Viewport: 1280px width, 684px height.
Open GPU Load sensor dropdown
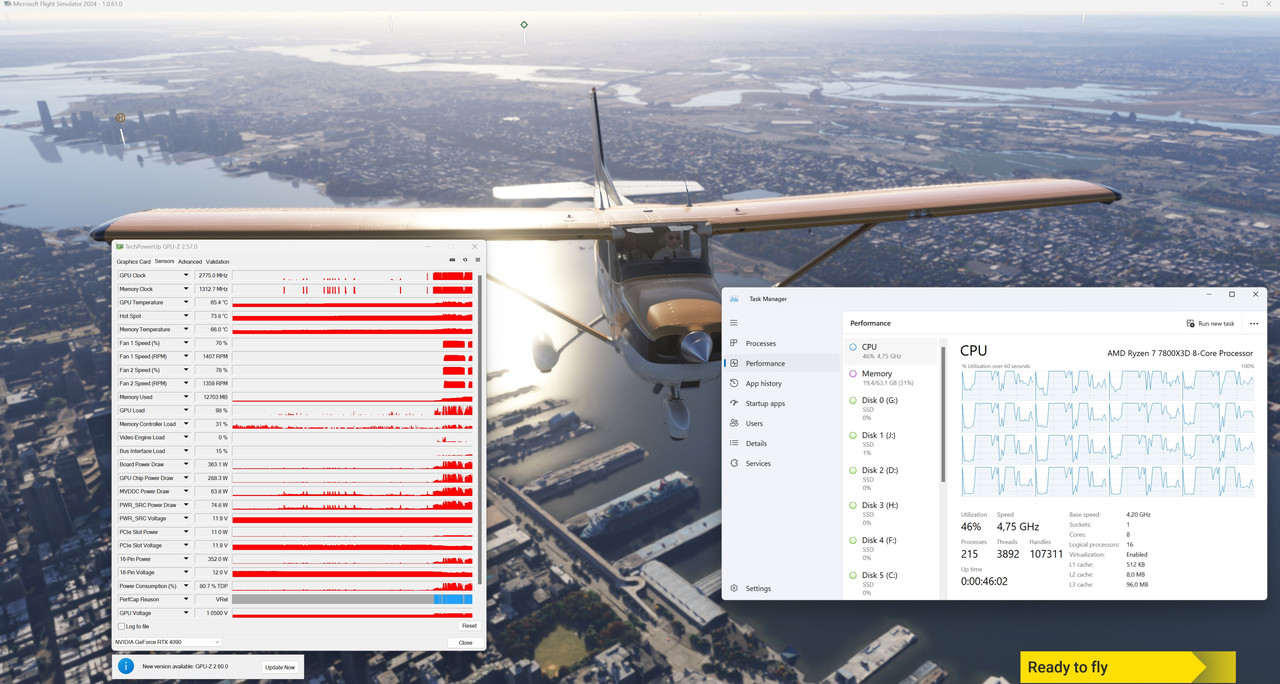pos(185,410)
